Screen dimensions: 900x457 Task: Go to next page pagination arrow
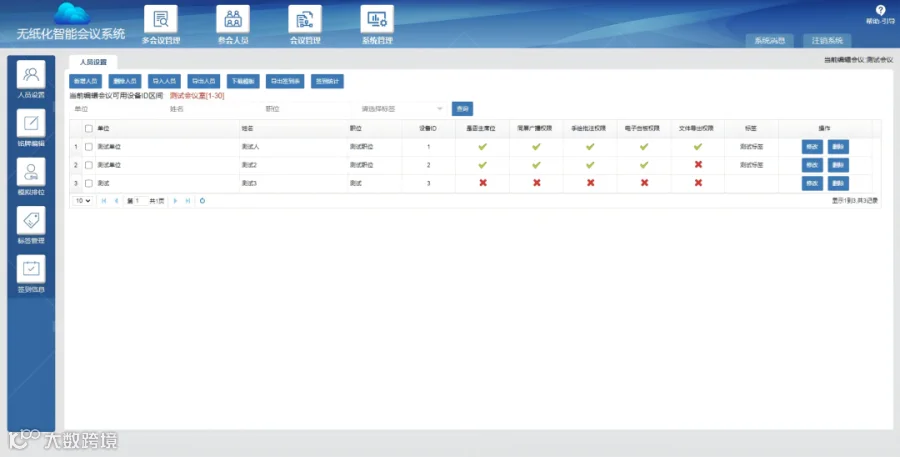pyautogui.click(x=175, y=201)
